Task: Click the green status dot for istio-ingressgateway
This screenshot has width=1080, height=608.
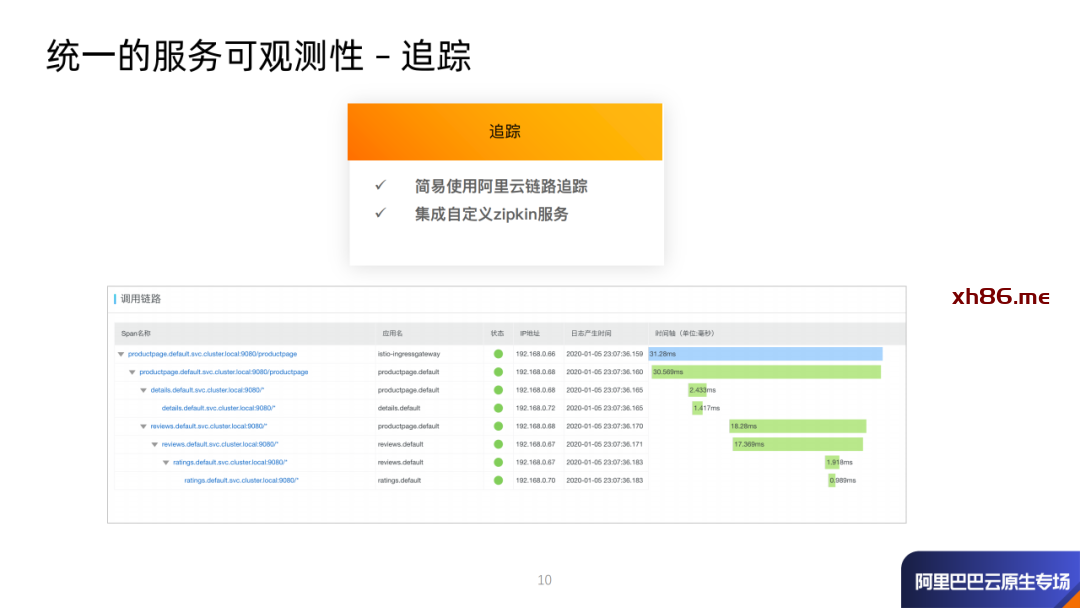Action: [498, 354]
